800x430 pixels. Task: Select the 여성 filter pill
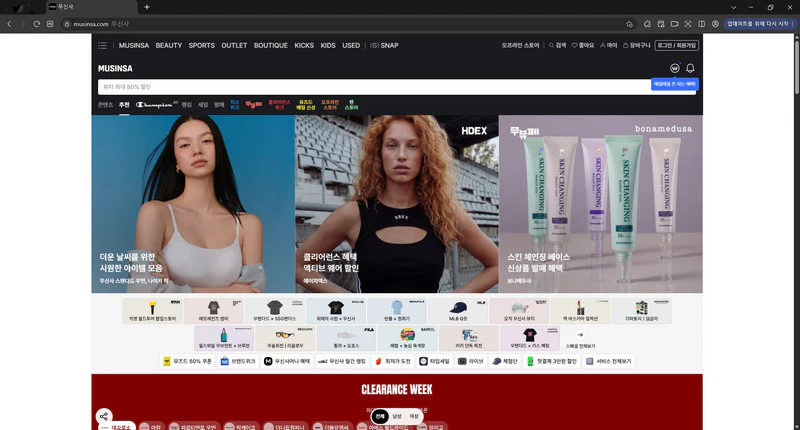[414, 416]
